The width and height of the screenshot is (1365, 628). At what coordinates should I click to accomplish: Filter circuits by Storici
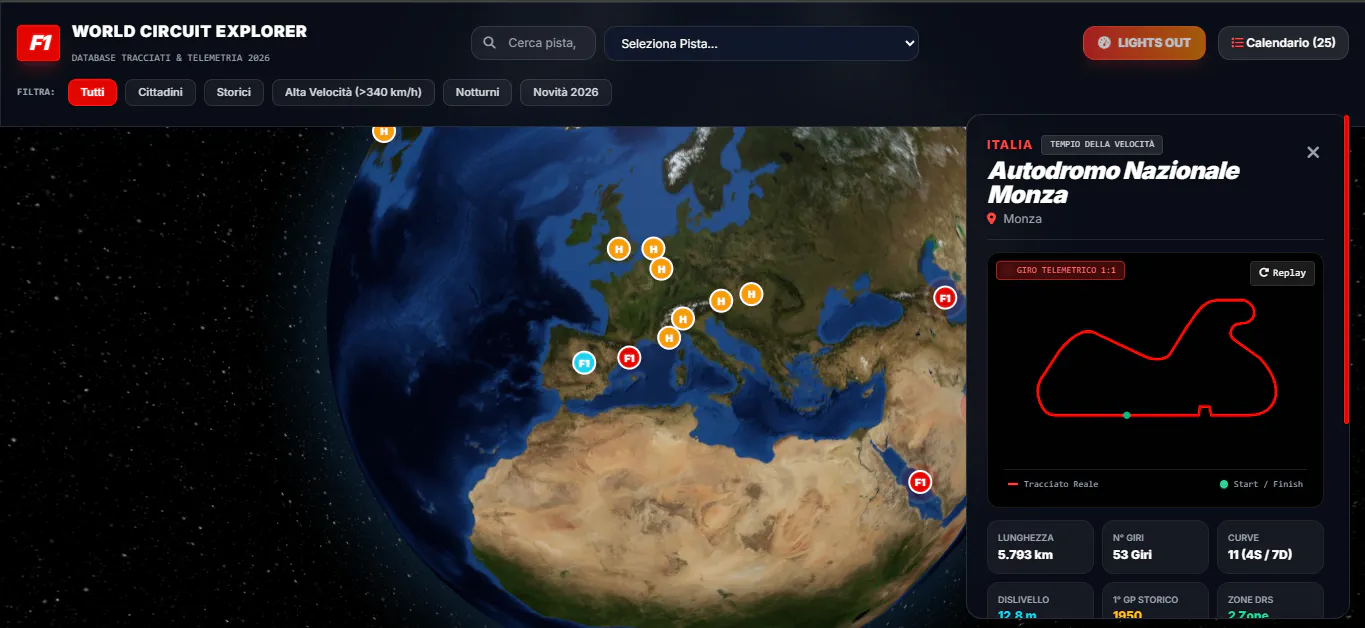[234, 92]
